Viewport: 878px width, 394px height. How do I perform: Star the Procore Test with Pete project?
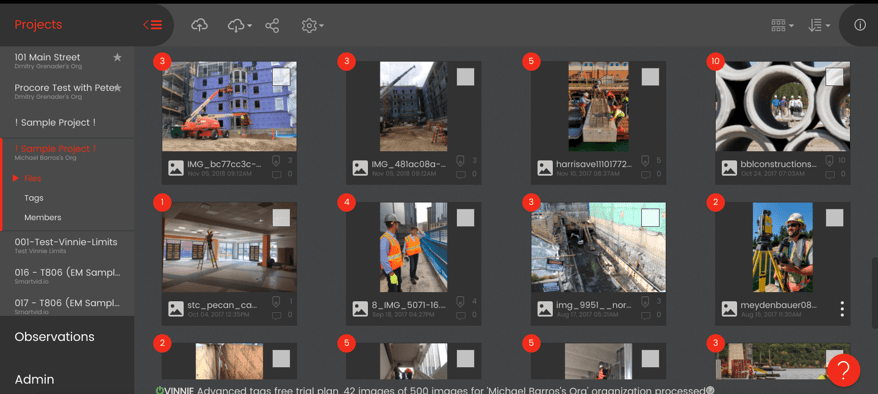pyautogui.click(x=118, y=88)
